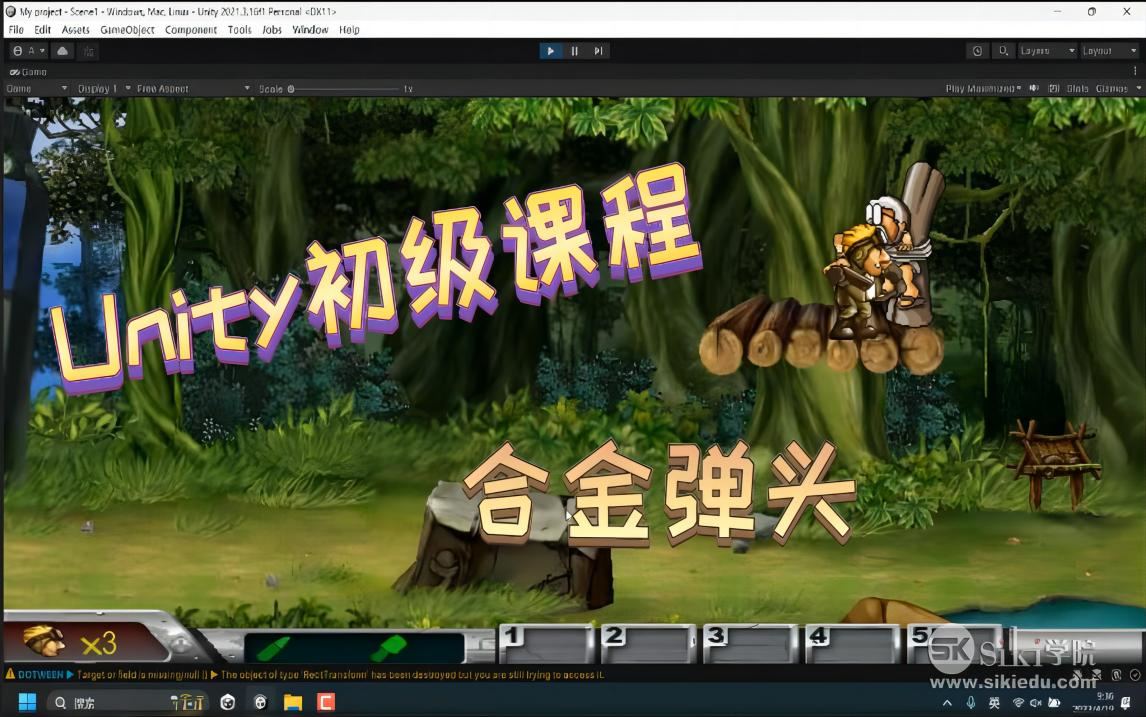Click the version control icon in toolbar
Viewport: 1146px width, 717px height.
(x=88, y=50)
